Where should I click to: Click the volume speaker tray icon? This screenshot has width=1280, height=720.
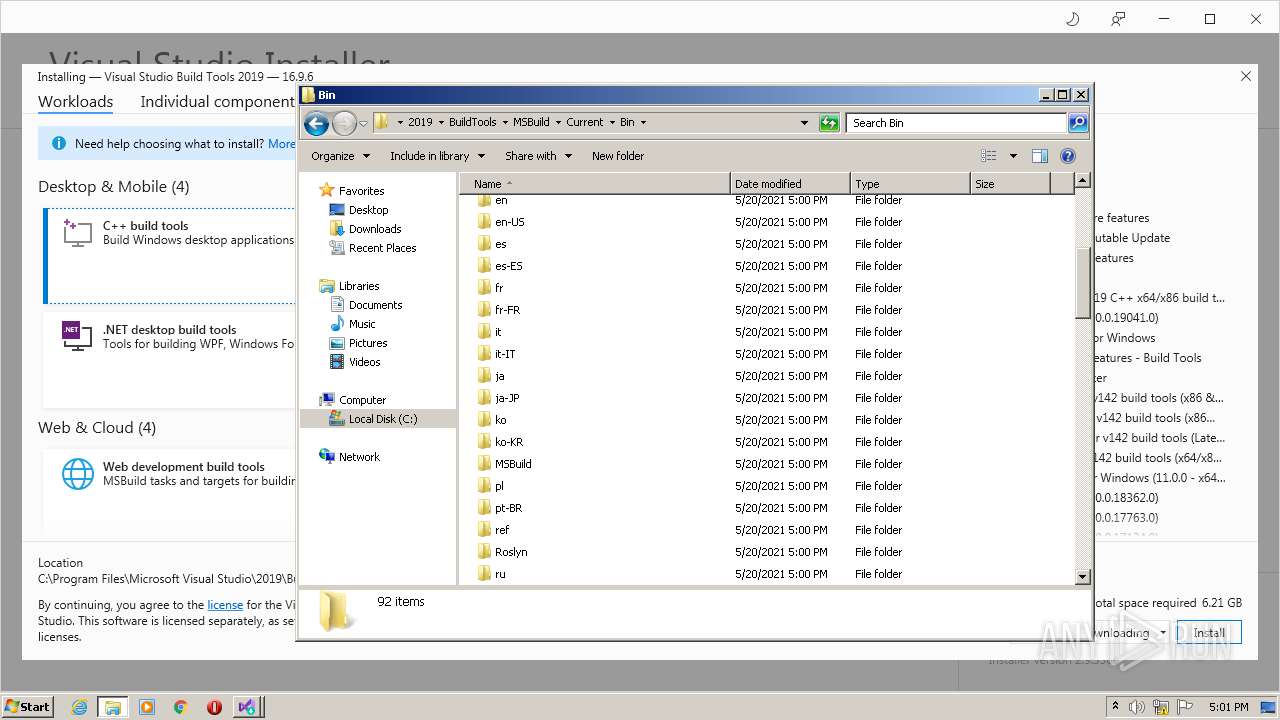tap(1138, 707)
